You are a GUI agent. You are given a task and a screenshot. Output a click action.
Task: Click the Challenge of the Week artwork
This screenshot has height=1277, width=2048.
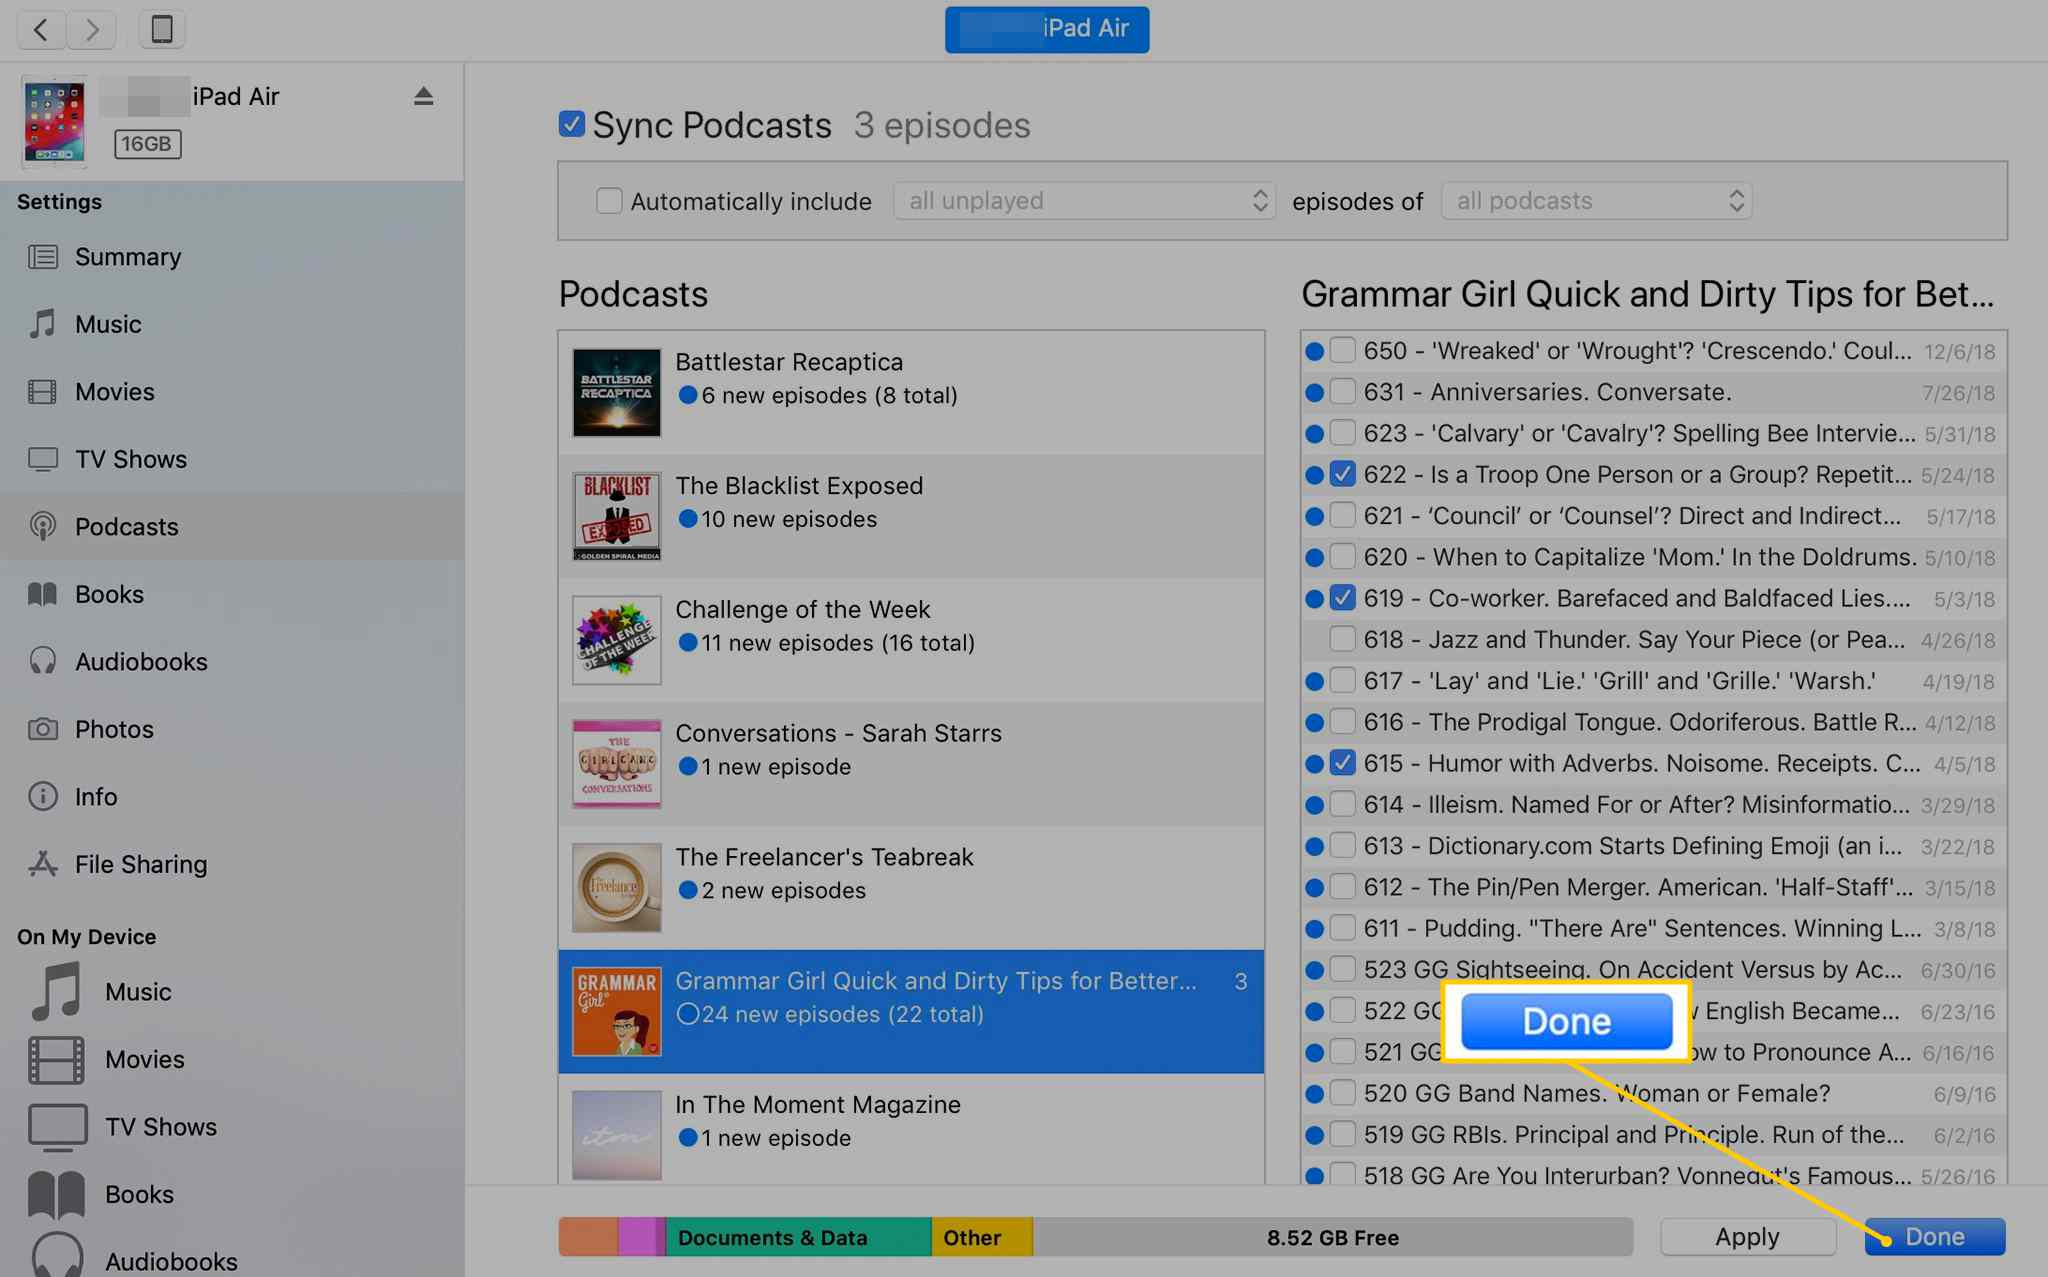coord(616,640)
